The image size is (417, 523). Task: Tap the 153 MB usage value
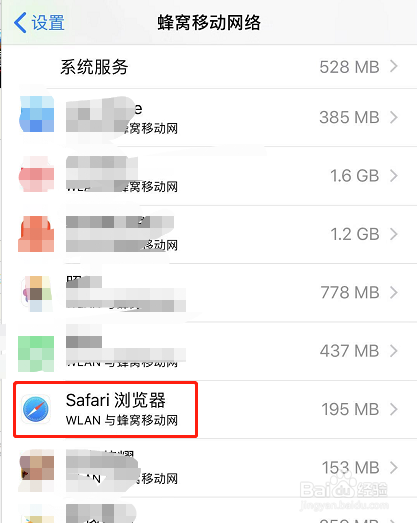[x=350, y=468]
